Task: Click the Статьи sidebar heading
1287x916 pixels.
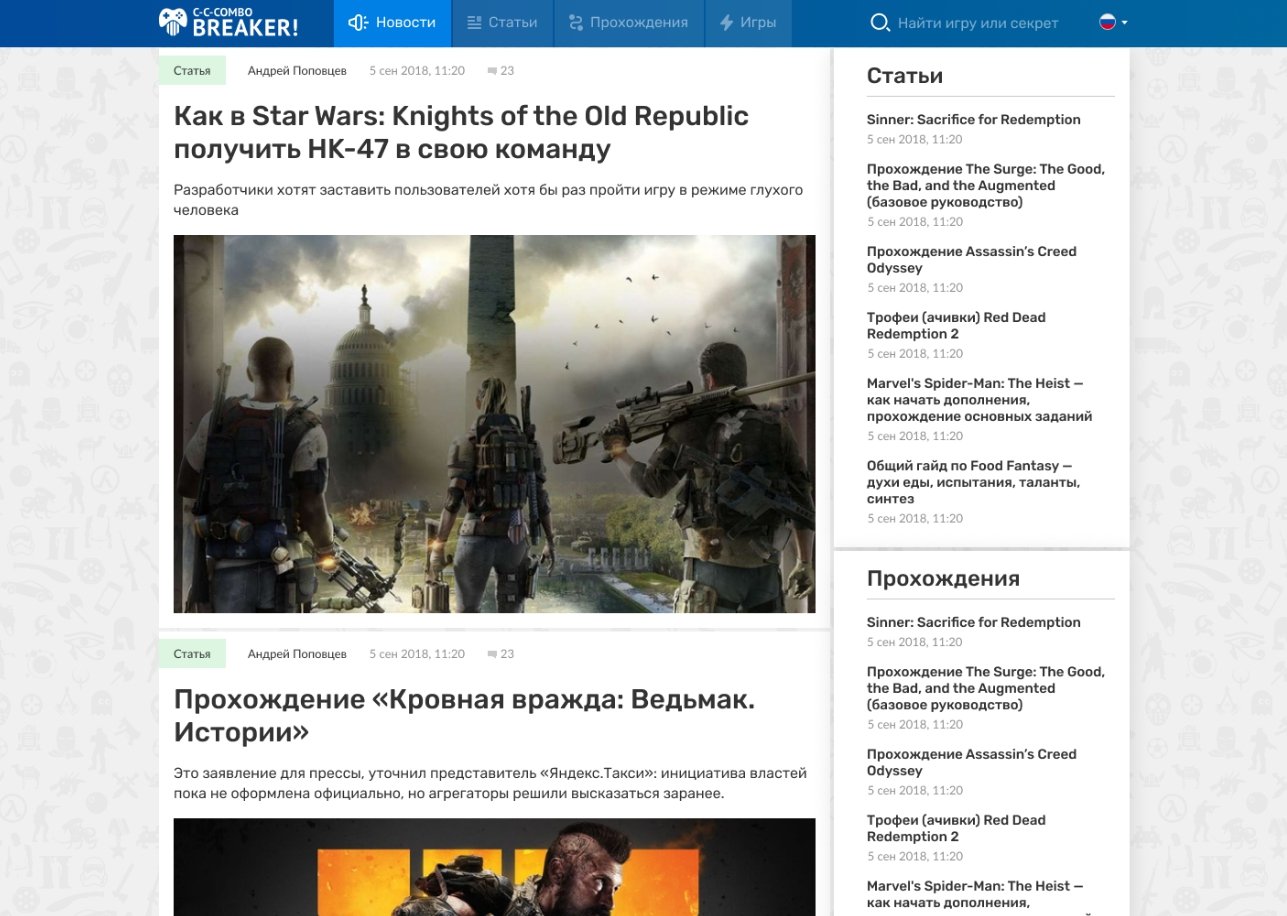Action: pyautogui.click(x=905, y=76)
